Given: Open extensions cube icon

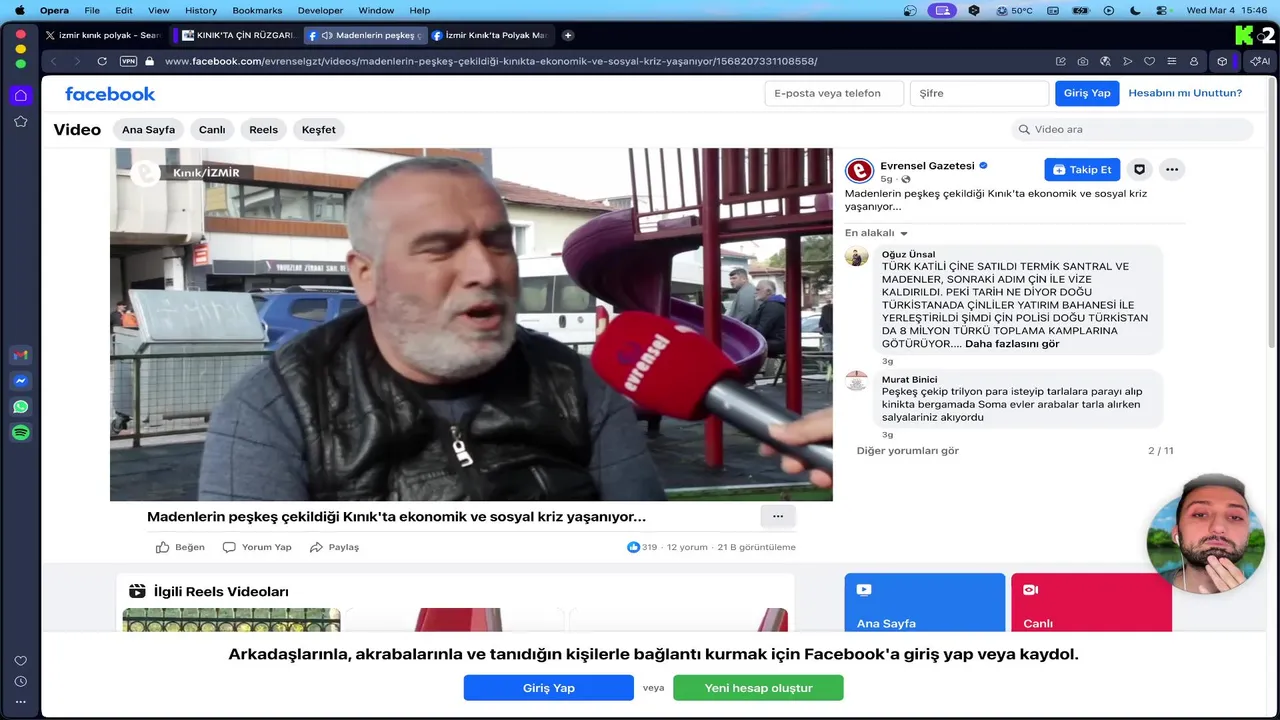Looking at the screenshot, I should (1222, 61).
